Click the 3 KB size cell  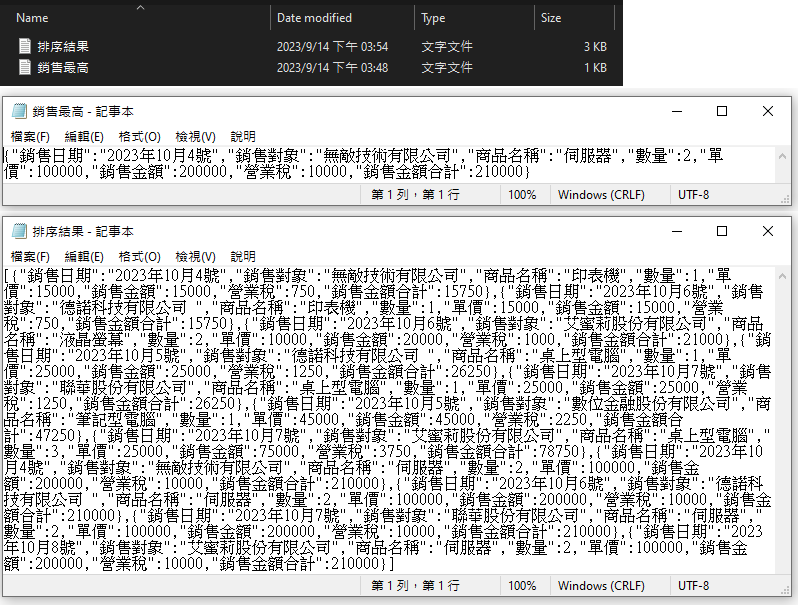(x=595, y=47)
